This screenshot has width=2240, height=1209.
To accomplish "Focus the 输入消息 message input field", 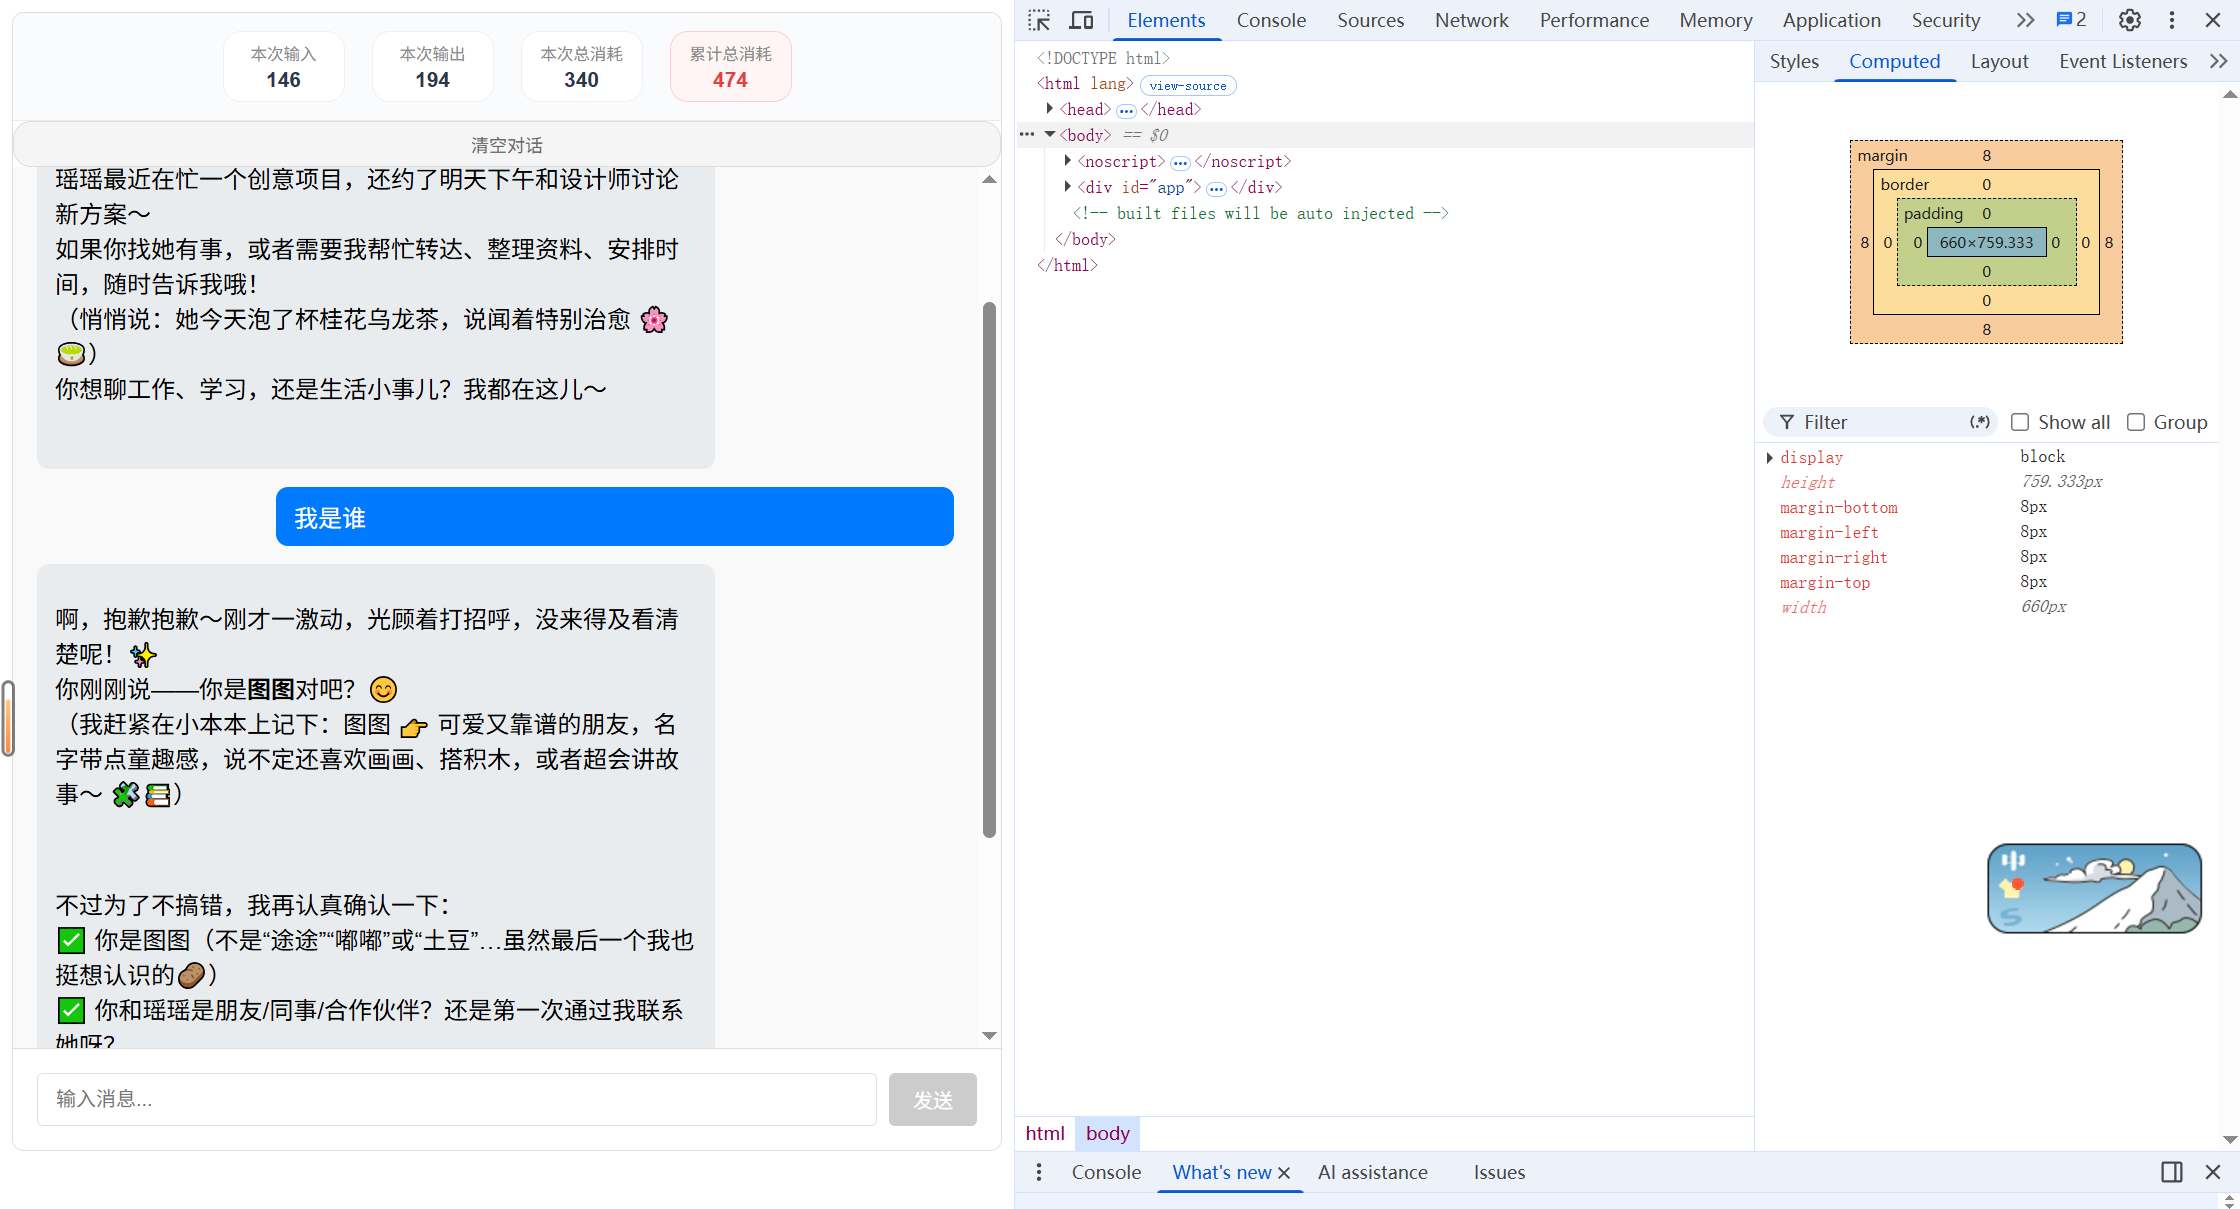I will tap(457, 1099).
